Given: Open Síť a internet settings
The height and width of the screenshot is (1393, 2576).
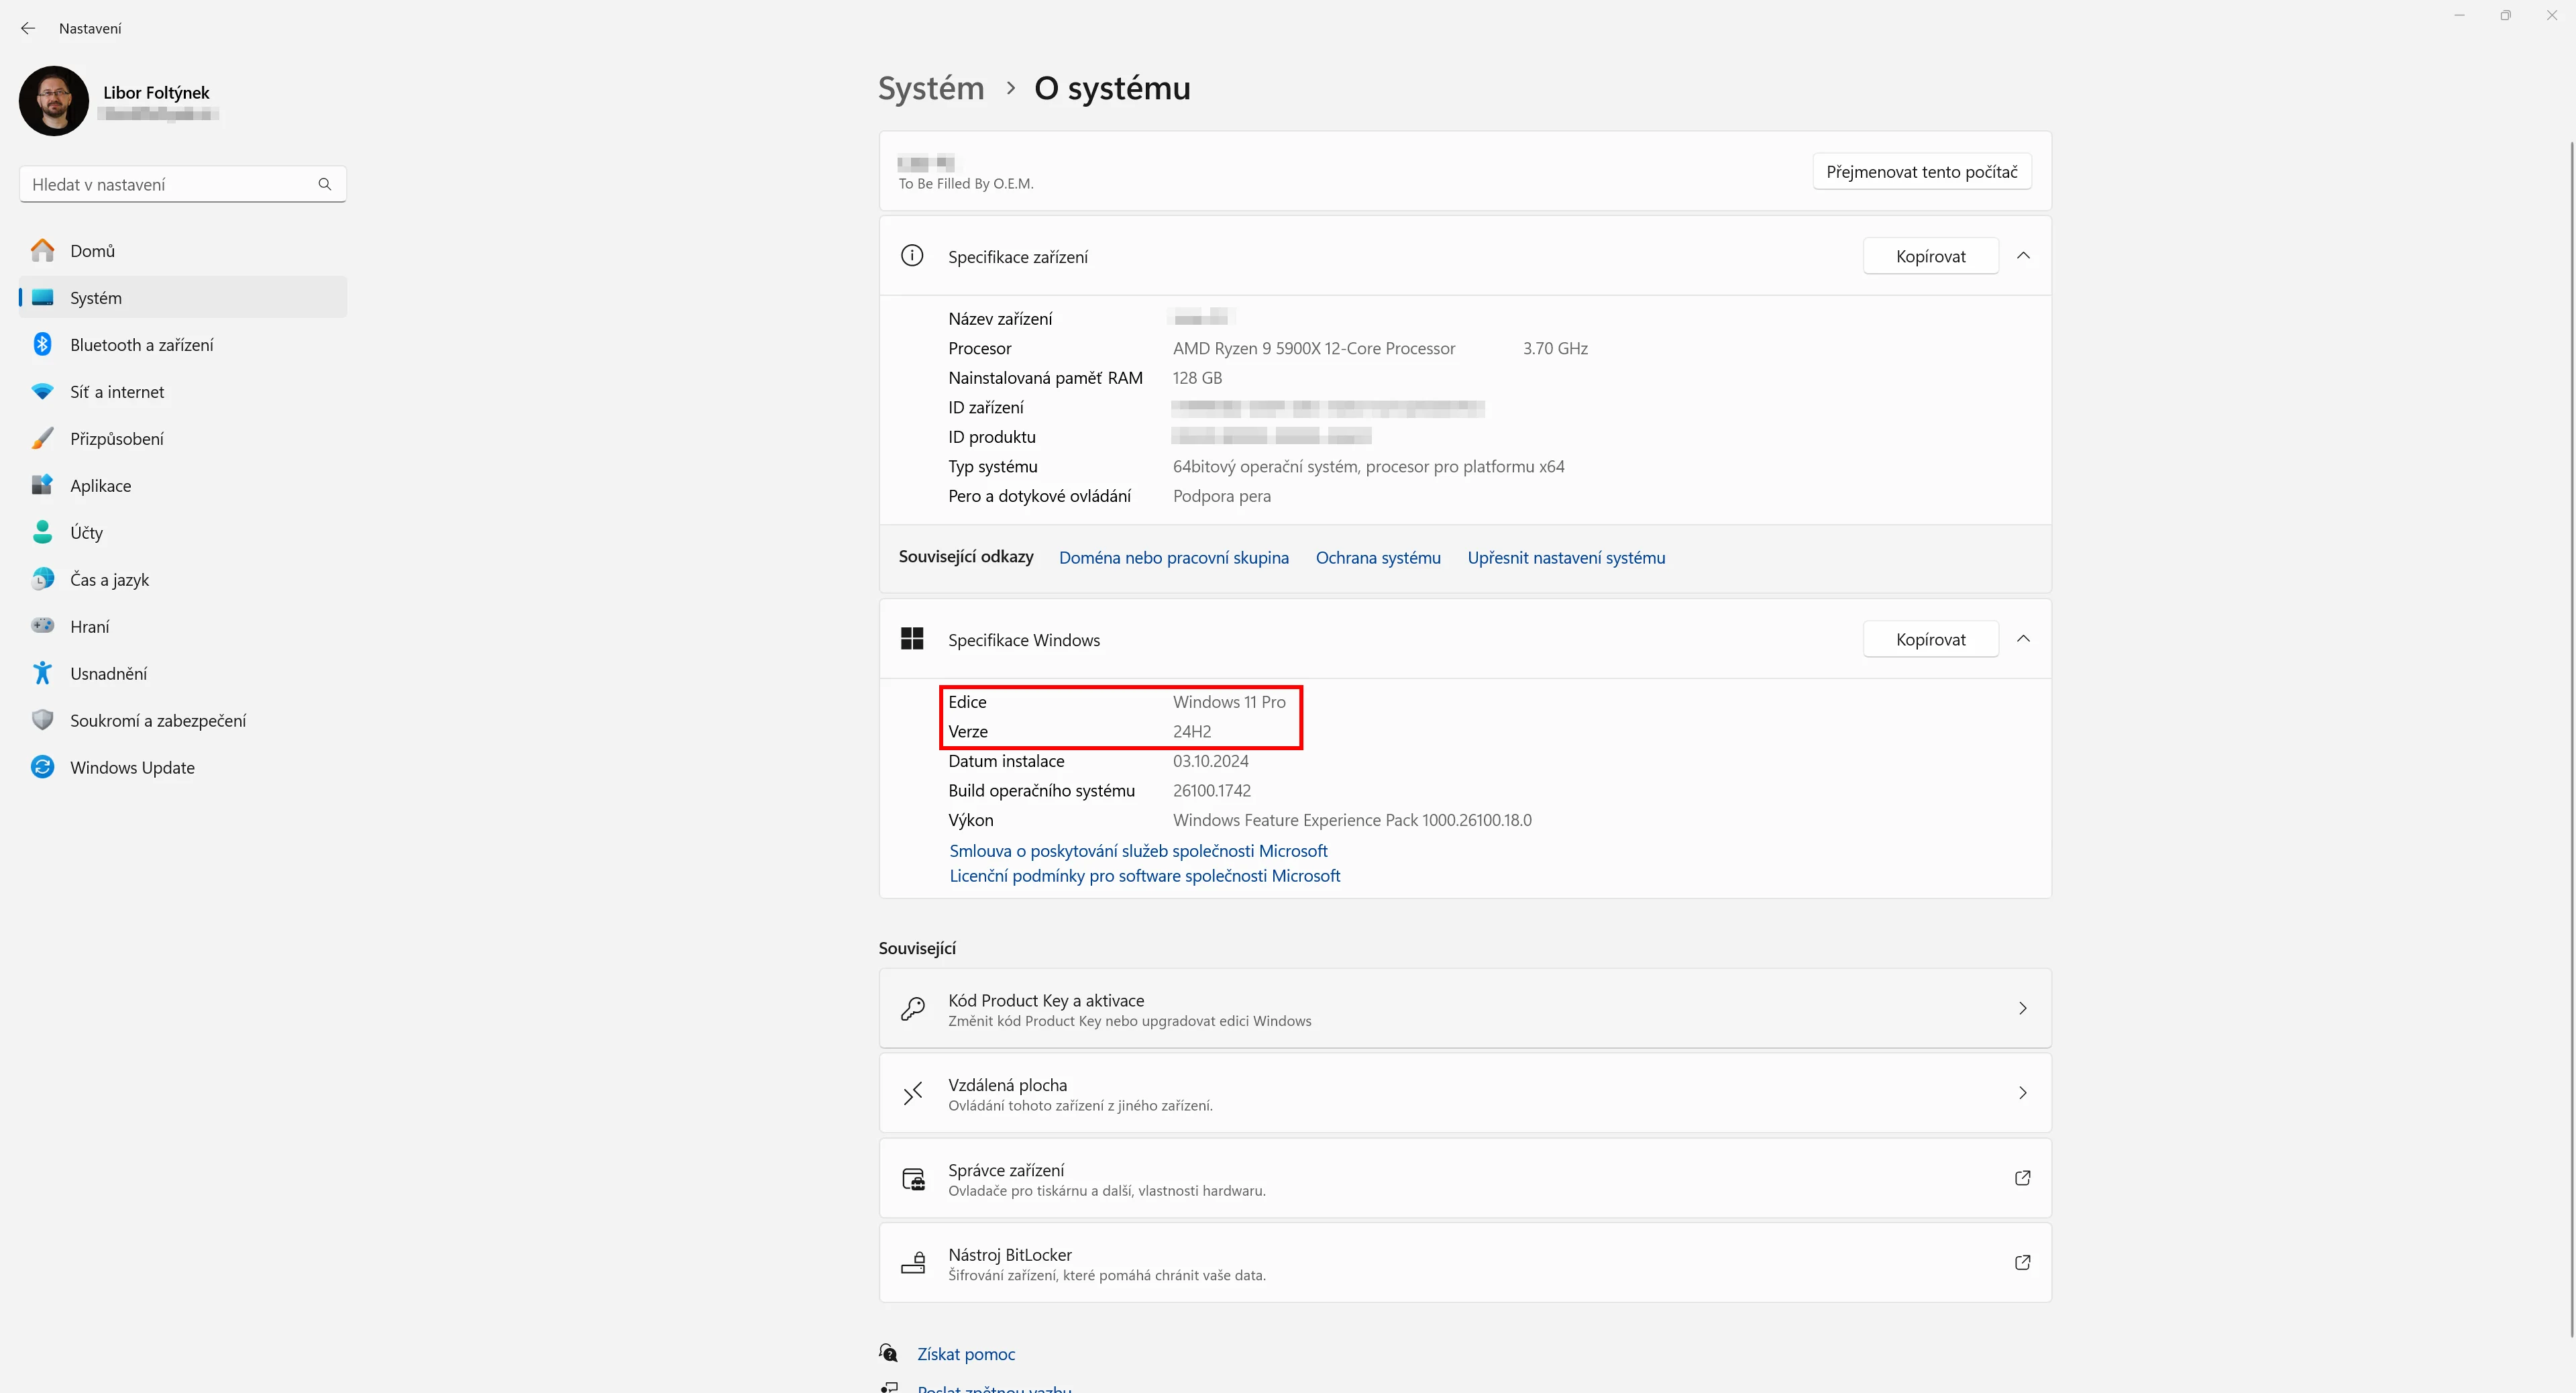Looking at the screenshot, I should click(183, 391).
